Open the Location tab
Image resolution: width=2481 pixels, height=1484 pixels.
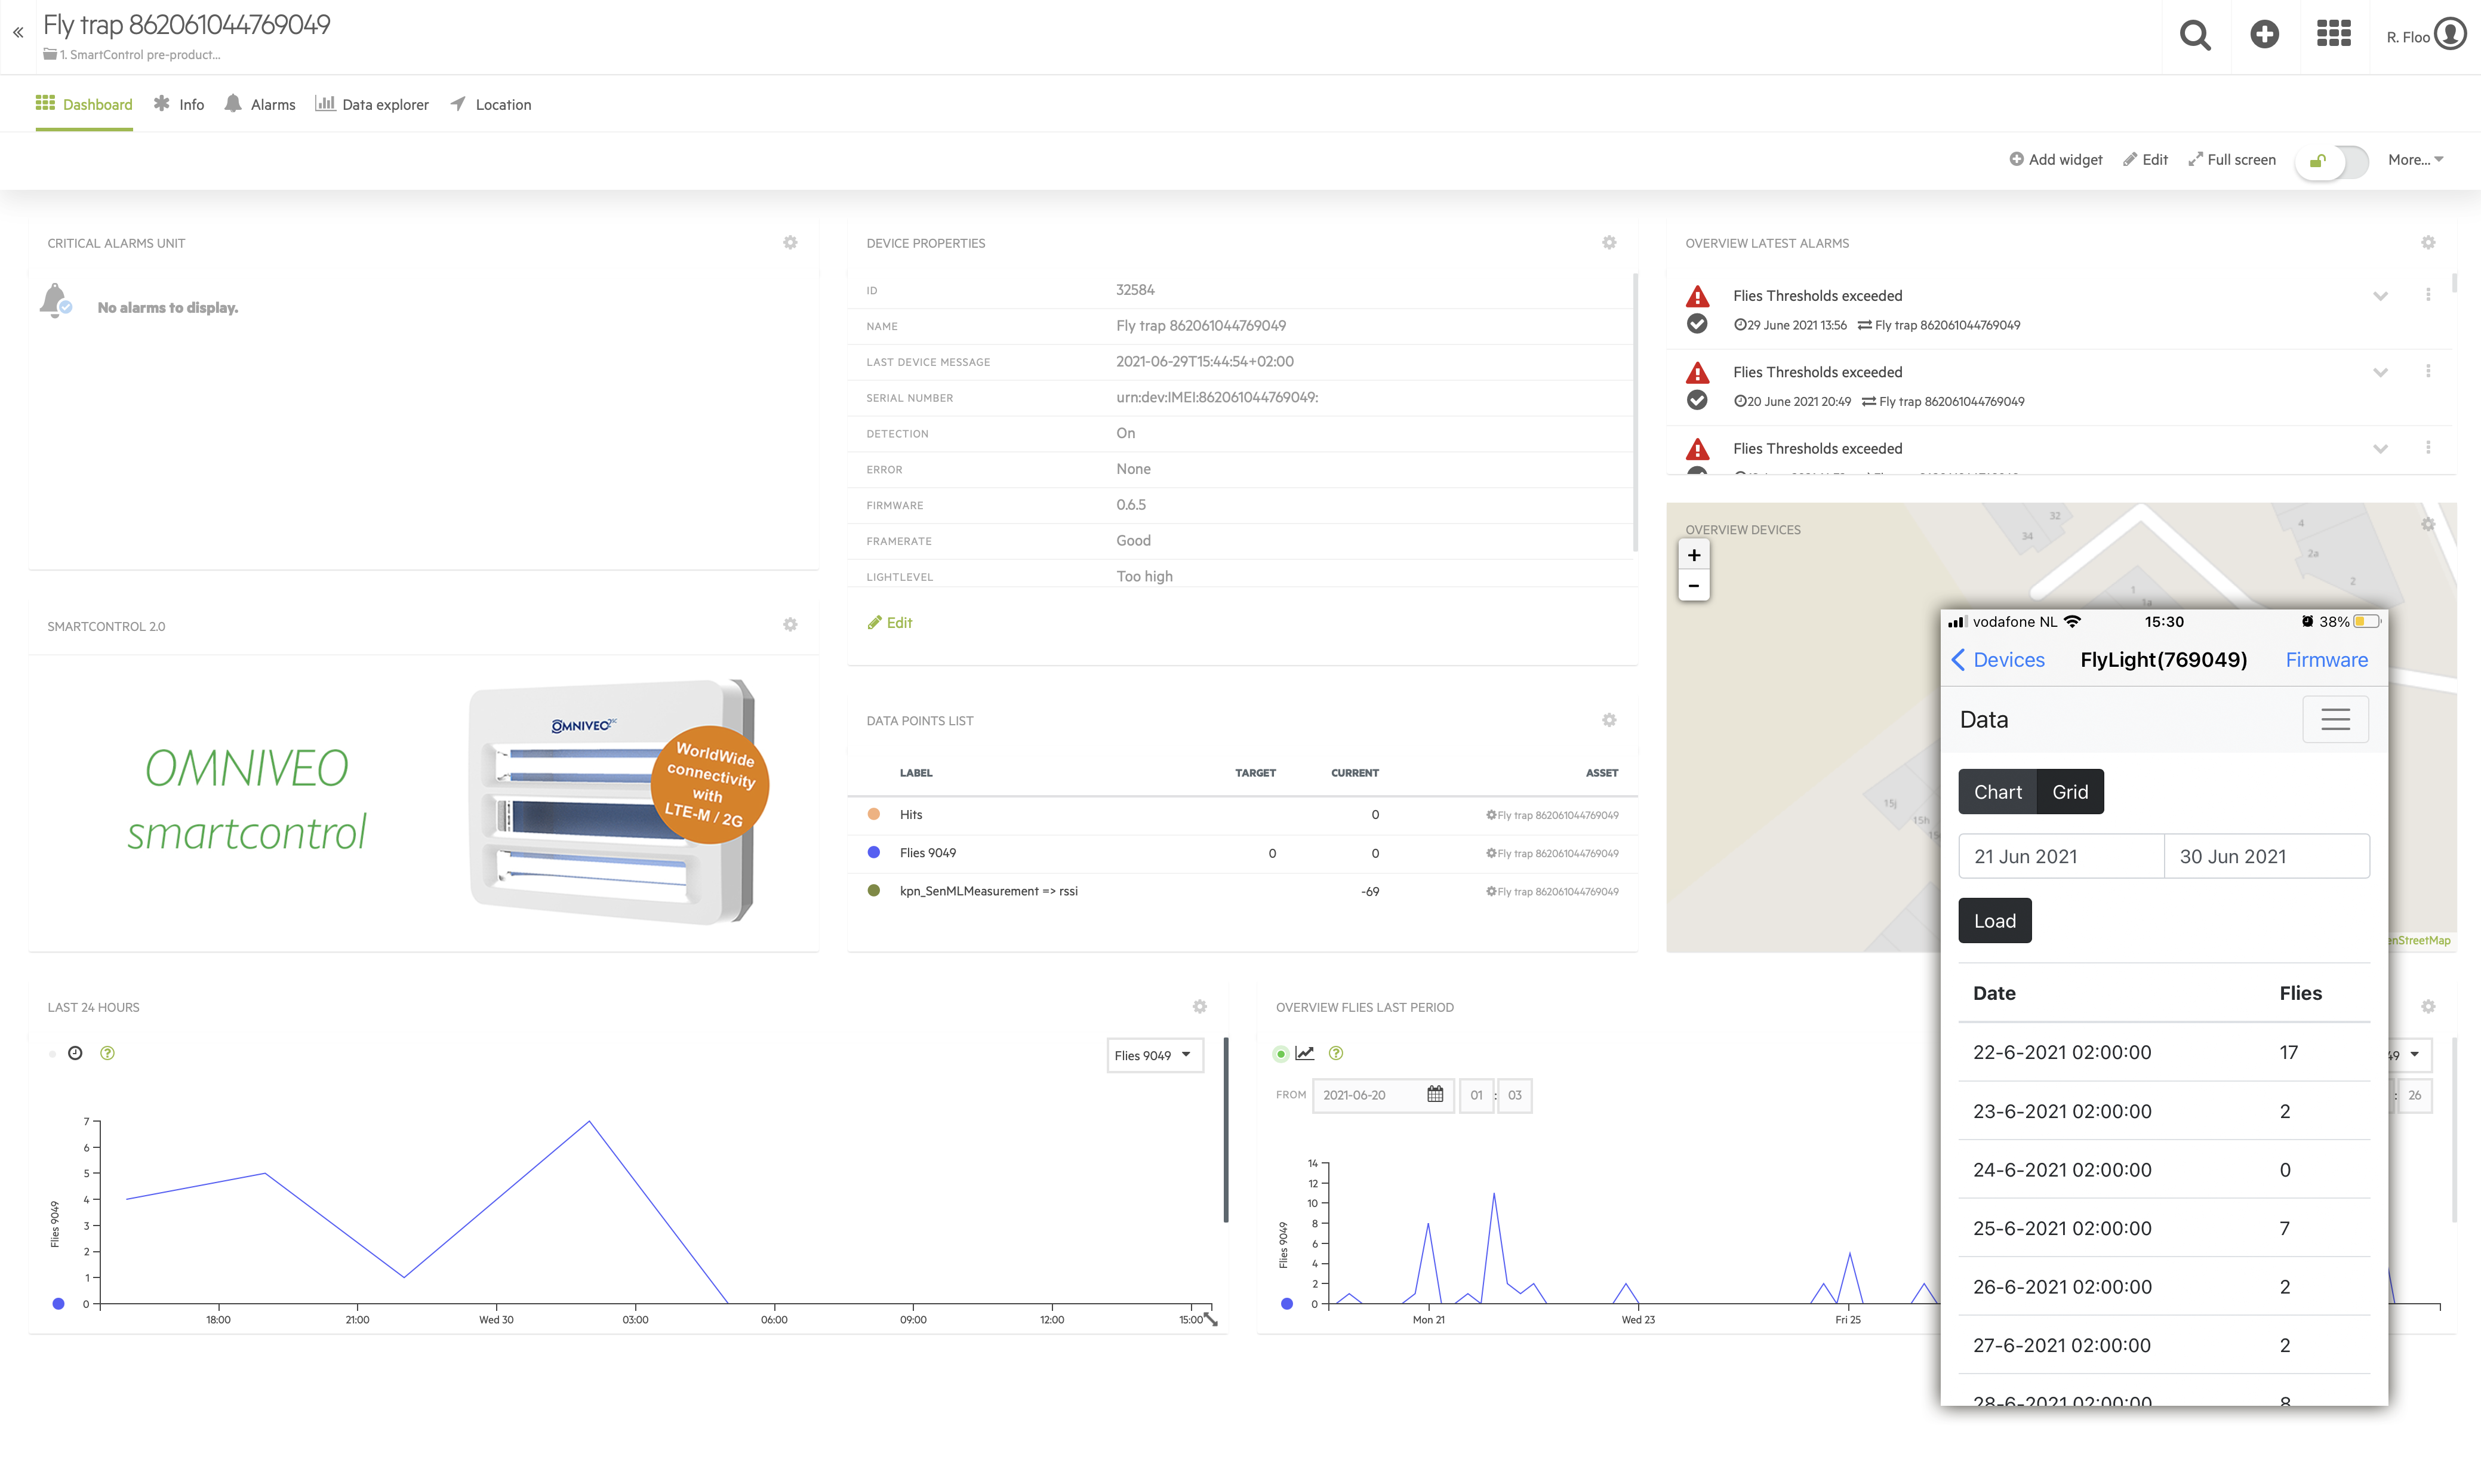(490, 104)
